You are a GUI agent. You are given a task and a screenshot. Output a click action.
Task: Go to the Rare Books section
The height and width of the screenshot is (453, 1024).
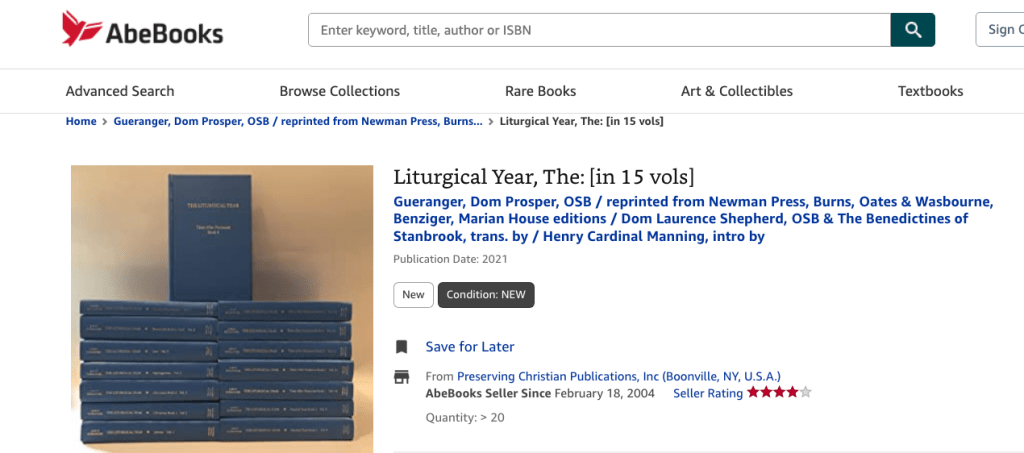[x=540, y=91]
